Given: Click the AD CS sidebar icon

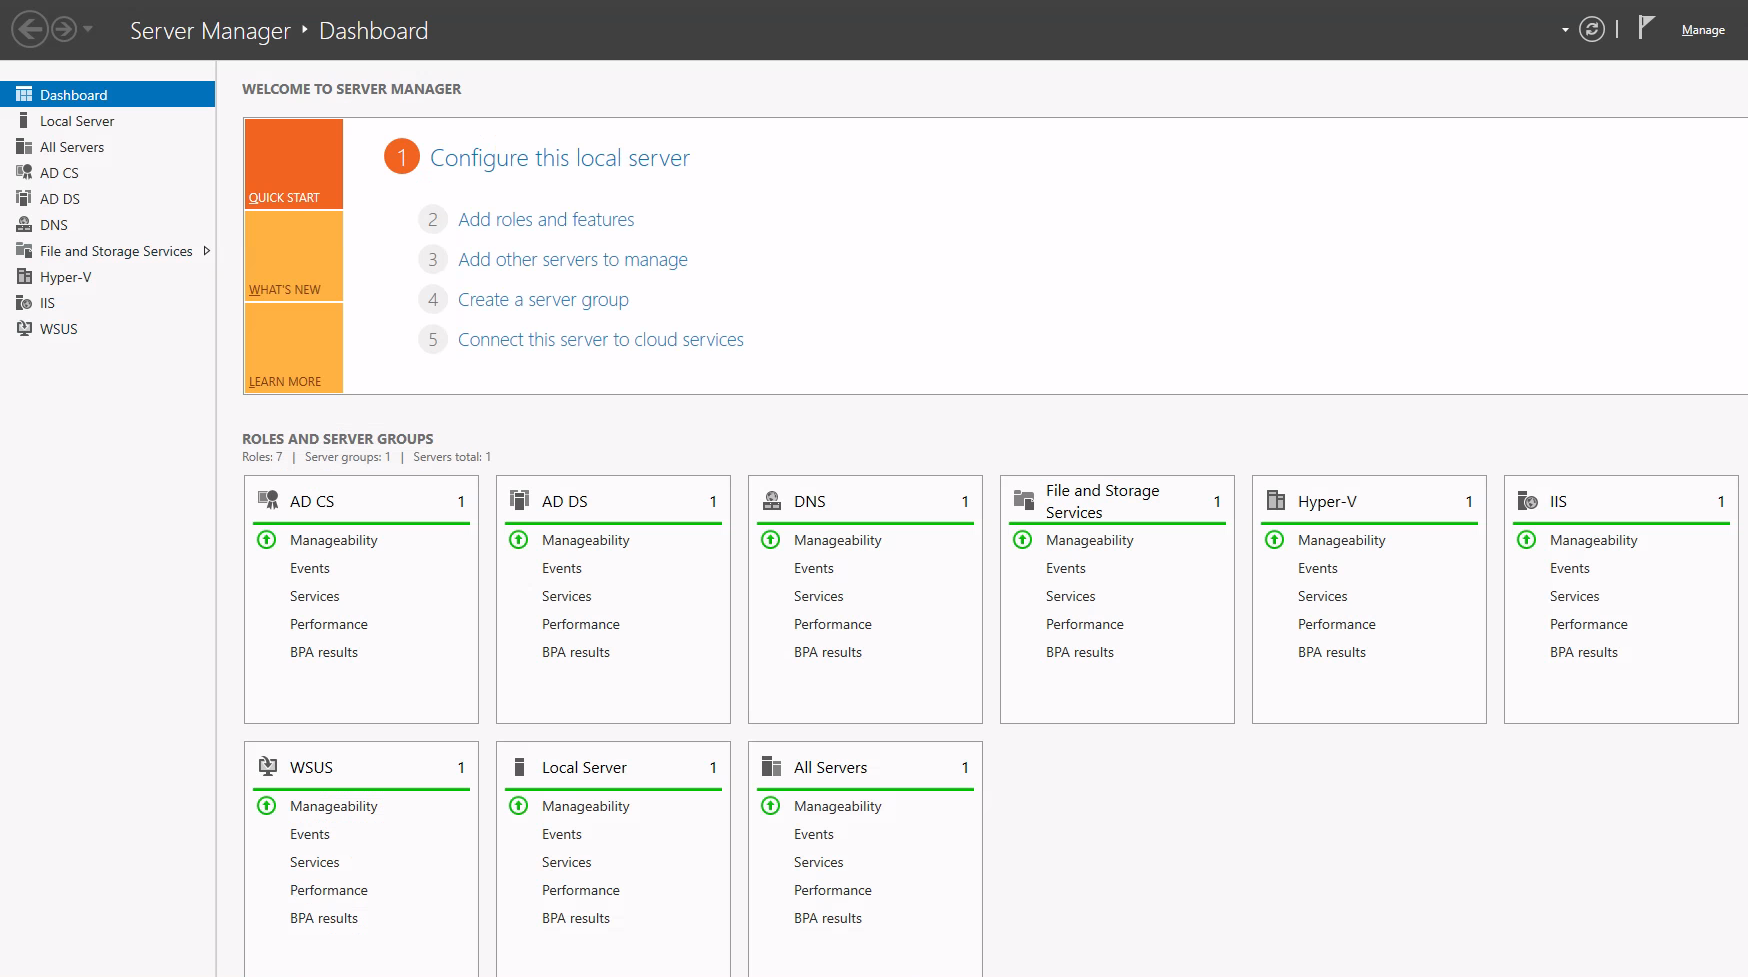Looking at the screenshot, I should click(x=24, y=172).
